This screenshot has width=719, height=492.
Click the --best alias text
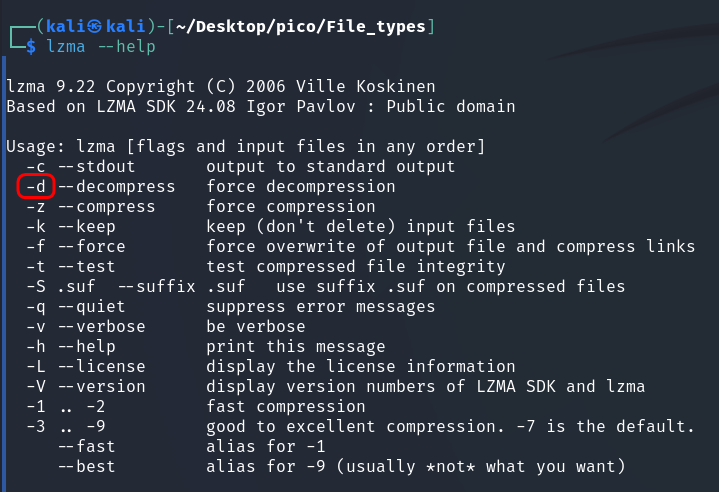point(85,466)
